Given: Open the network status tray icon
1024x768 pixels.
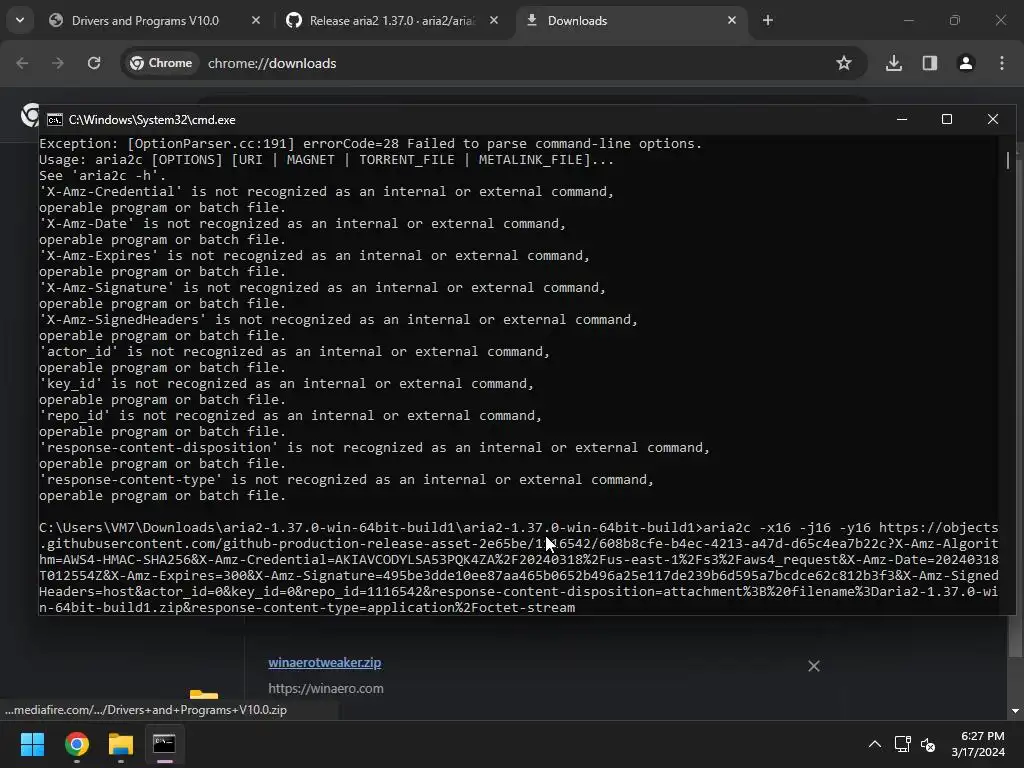Looking at the screenshot, I should (x=903, y=744).
